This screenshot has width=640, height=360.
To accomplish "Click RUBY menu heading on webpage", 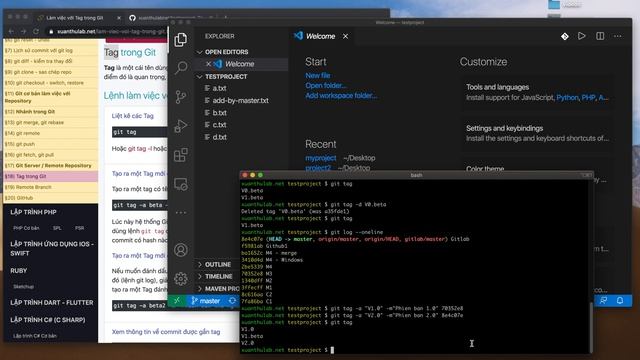I will click(x=19, y=271).
